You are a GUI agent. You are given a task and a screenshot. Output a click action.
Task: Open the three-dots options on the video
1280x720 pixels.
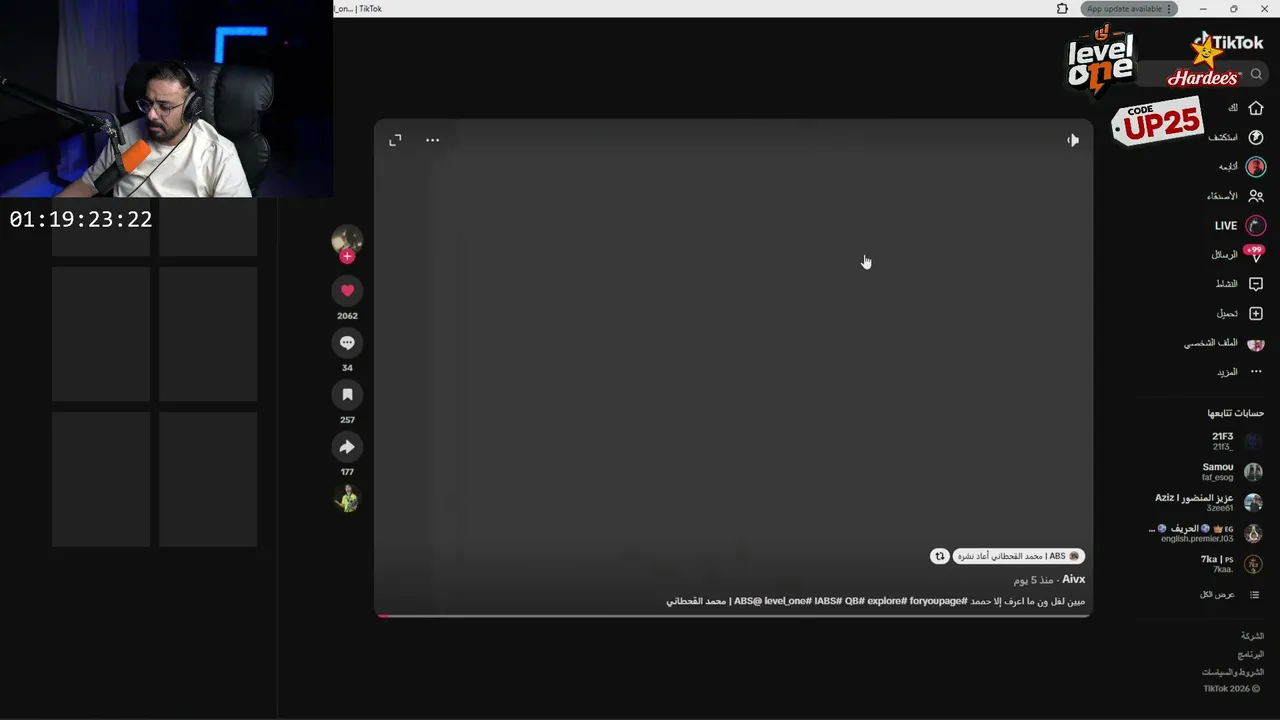pyautogui.click(x=432, y=140)
